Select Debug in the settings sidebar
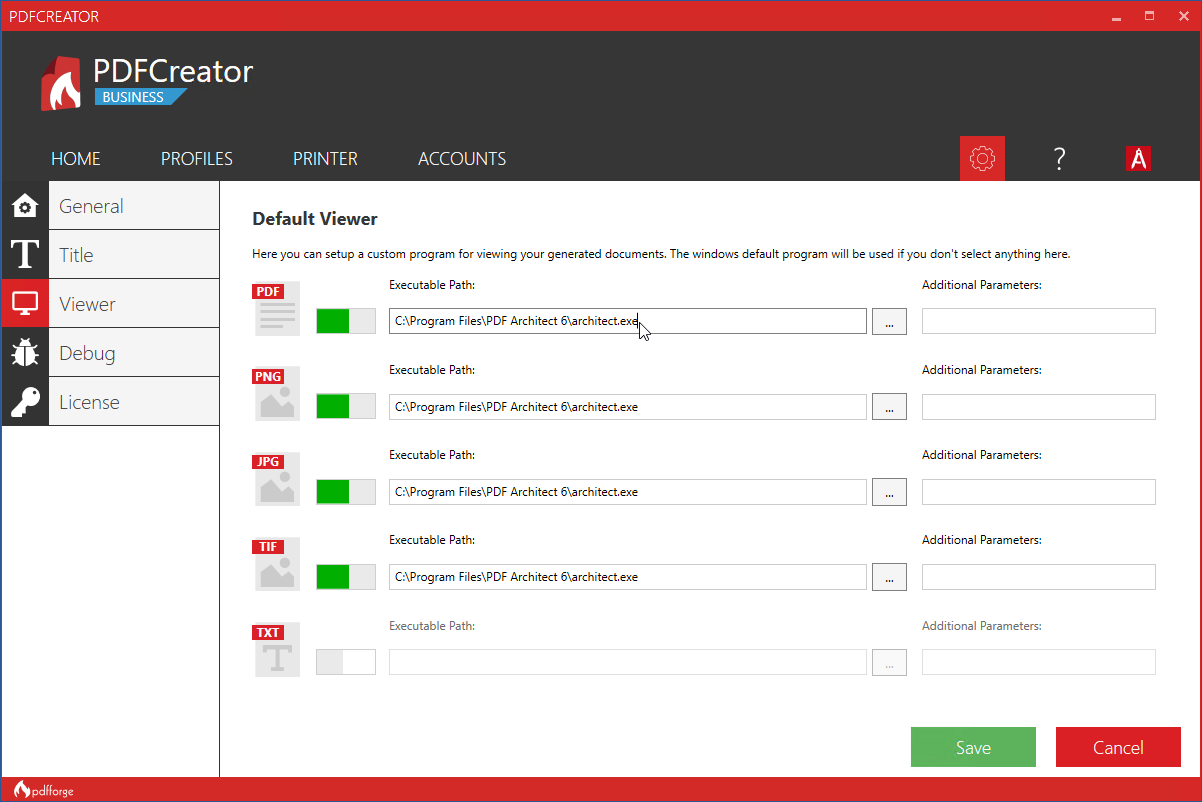Viewport: 1202px width, 802px height. pos(133,353)
